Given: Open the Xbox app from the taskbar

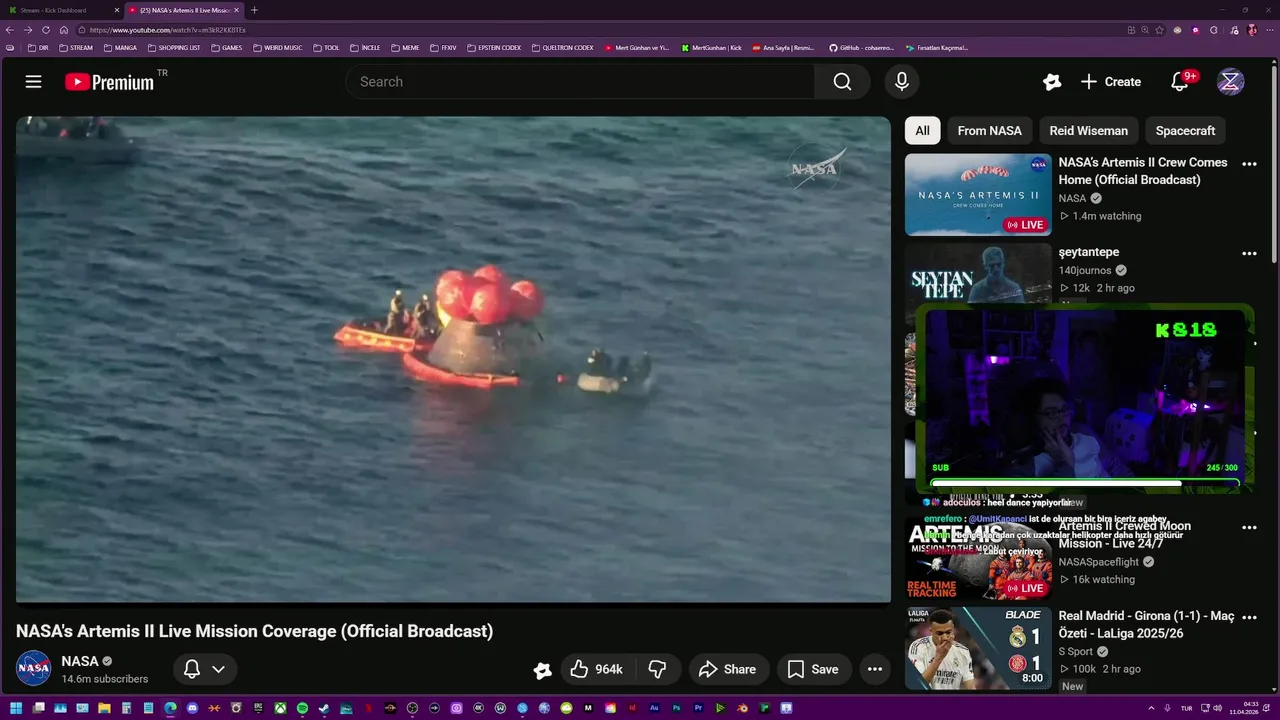Looking at the screenshot, I should [280, 709].
